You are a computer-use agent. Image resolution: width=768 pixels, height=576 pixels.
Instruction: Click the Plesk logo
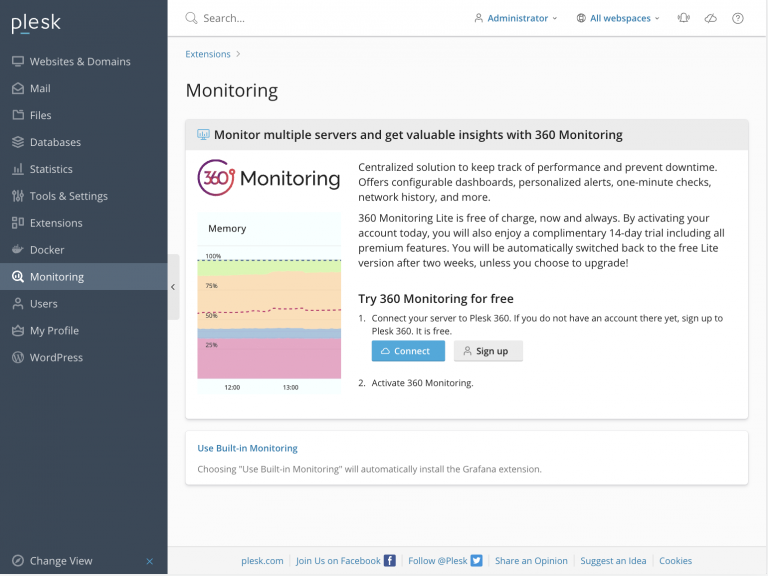click(x=36, y=23)
